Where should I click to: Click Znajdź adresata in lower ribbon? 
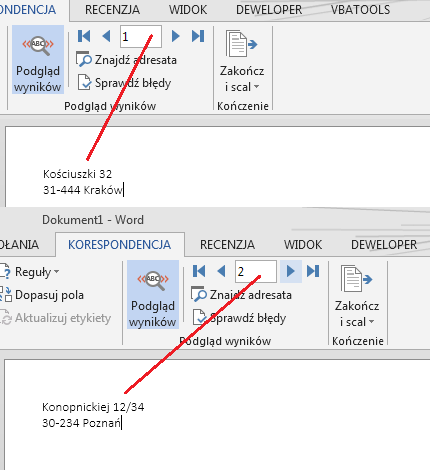pyautogui.click(x=241, y=295)
